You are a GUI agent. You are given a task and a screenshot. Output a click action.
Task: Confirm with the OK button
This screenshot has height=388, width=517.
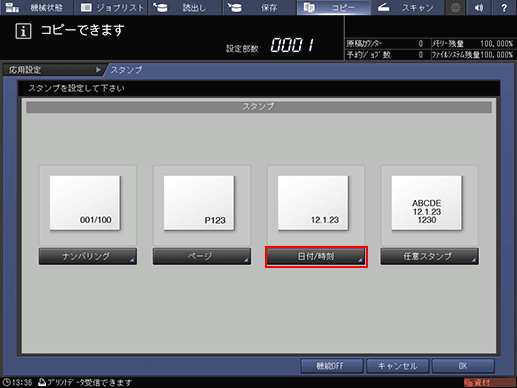[463, 366]
